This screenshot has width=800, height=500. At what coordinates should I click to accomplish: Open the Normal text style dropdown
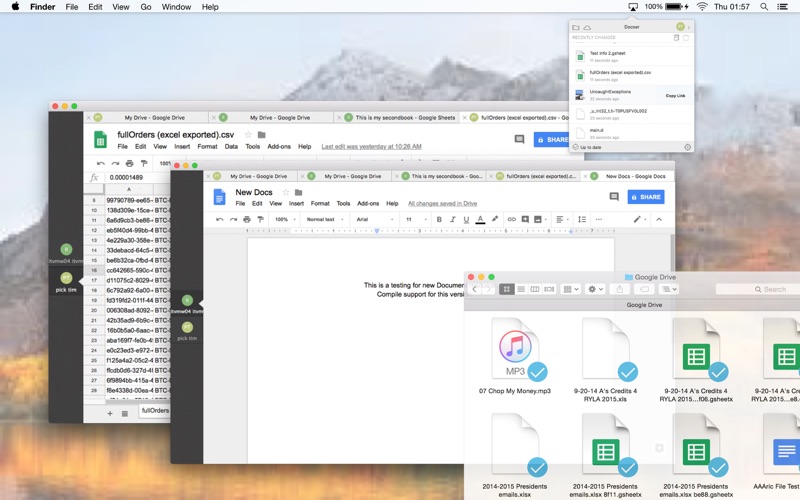324,219
